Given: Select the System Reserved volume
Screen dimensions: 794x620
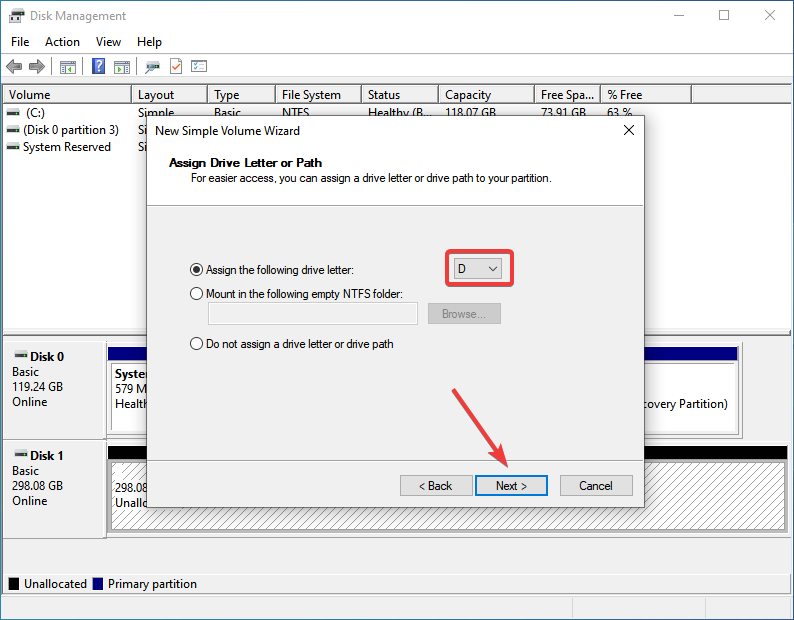Looking at the screenshot, I should [x=66, y=146].
